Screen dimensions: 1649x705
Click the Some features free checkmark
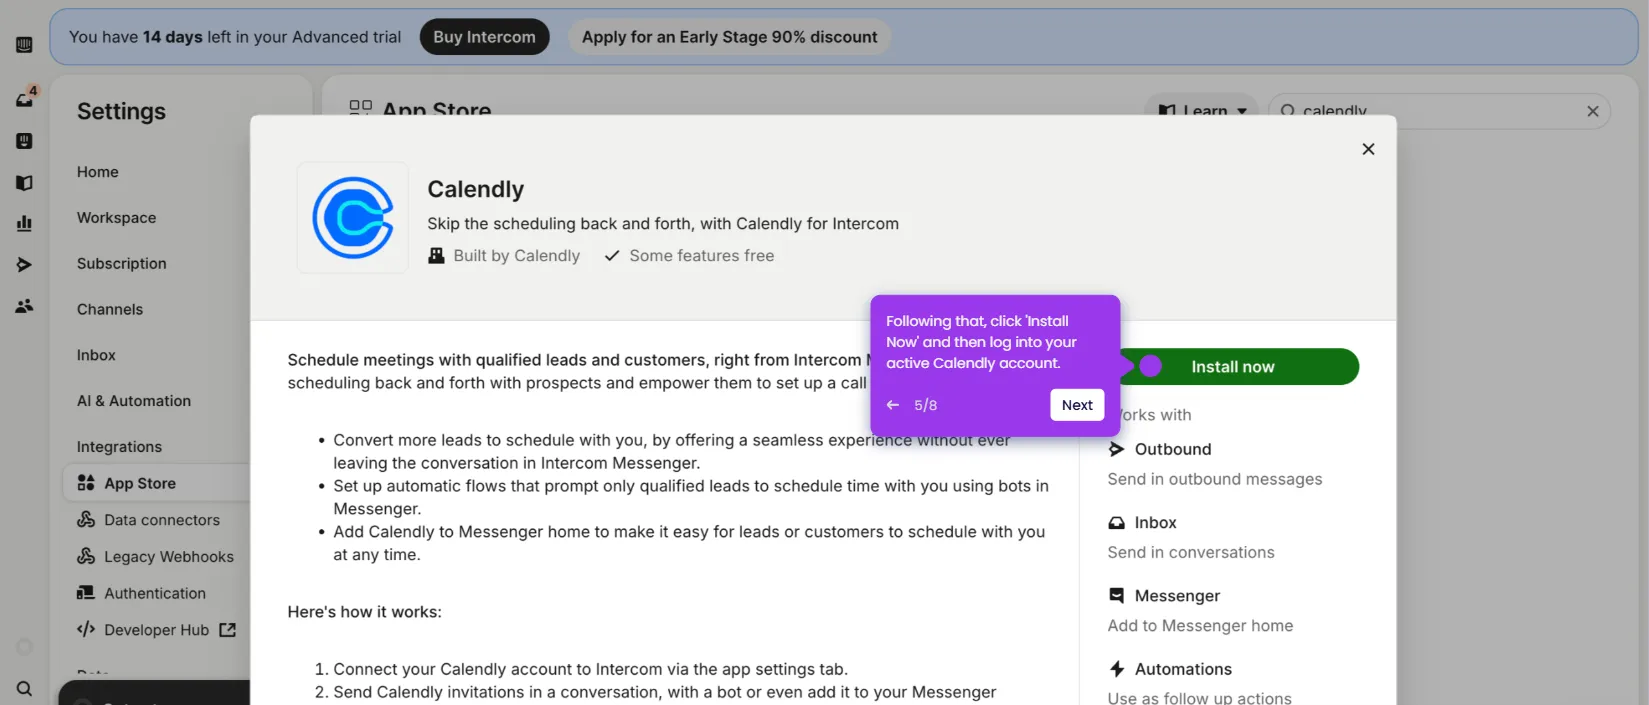(612, 256)
